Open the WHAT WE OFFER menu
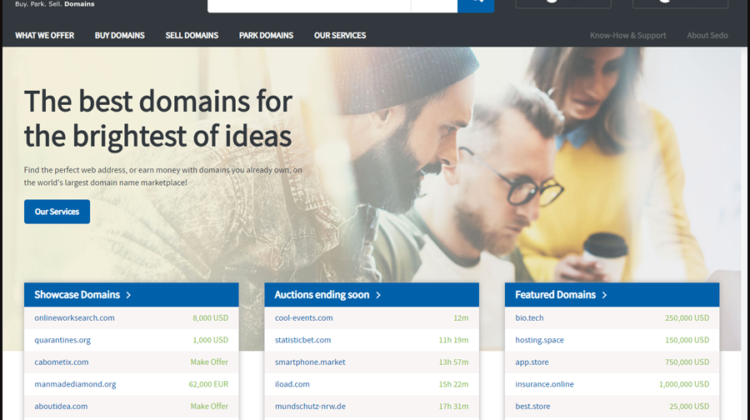The image size is (750, 420). click(x=44, y=36)
